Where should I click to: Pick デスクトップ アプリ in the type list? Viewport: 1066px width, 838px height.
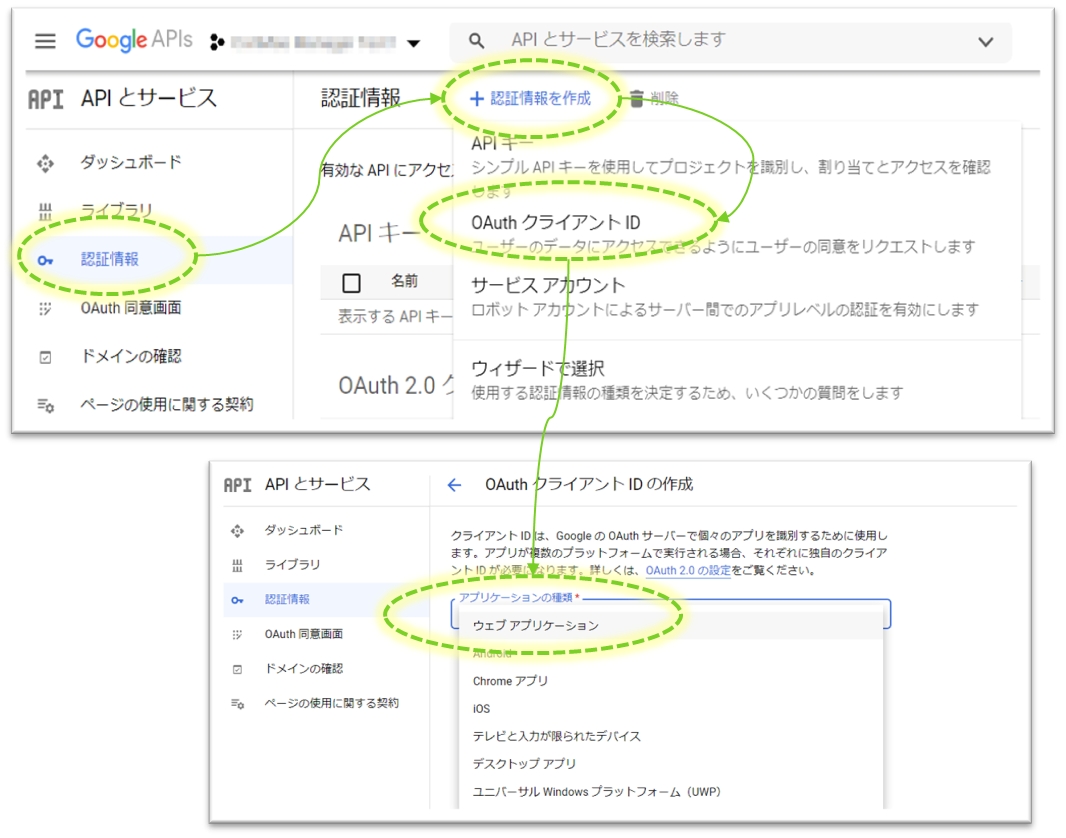point(524,764)
